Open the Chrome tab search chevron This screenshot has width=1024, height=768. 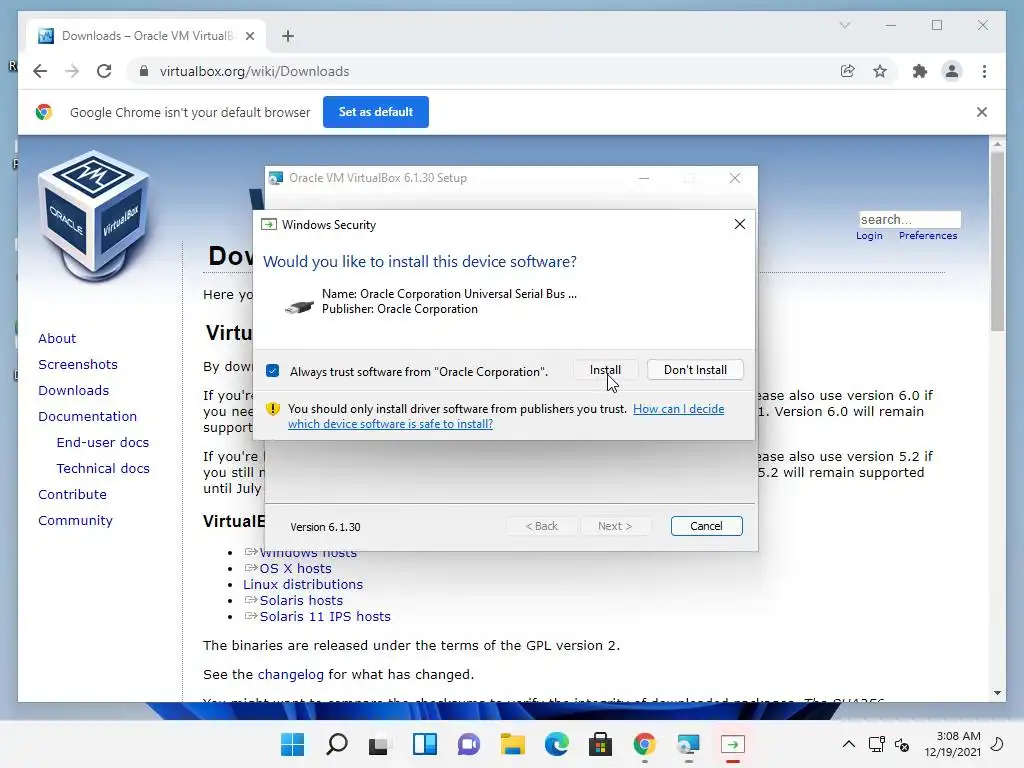pyautogui.click(x=844, y=25)
